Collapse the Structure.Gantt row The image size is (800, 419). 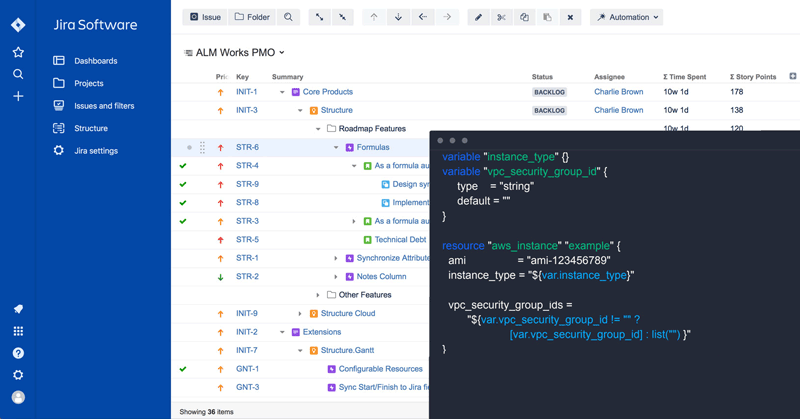pos(300,350)
